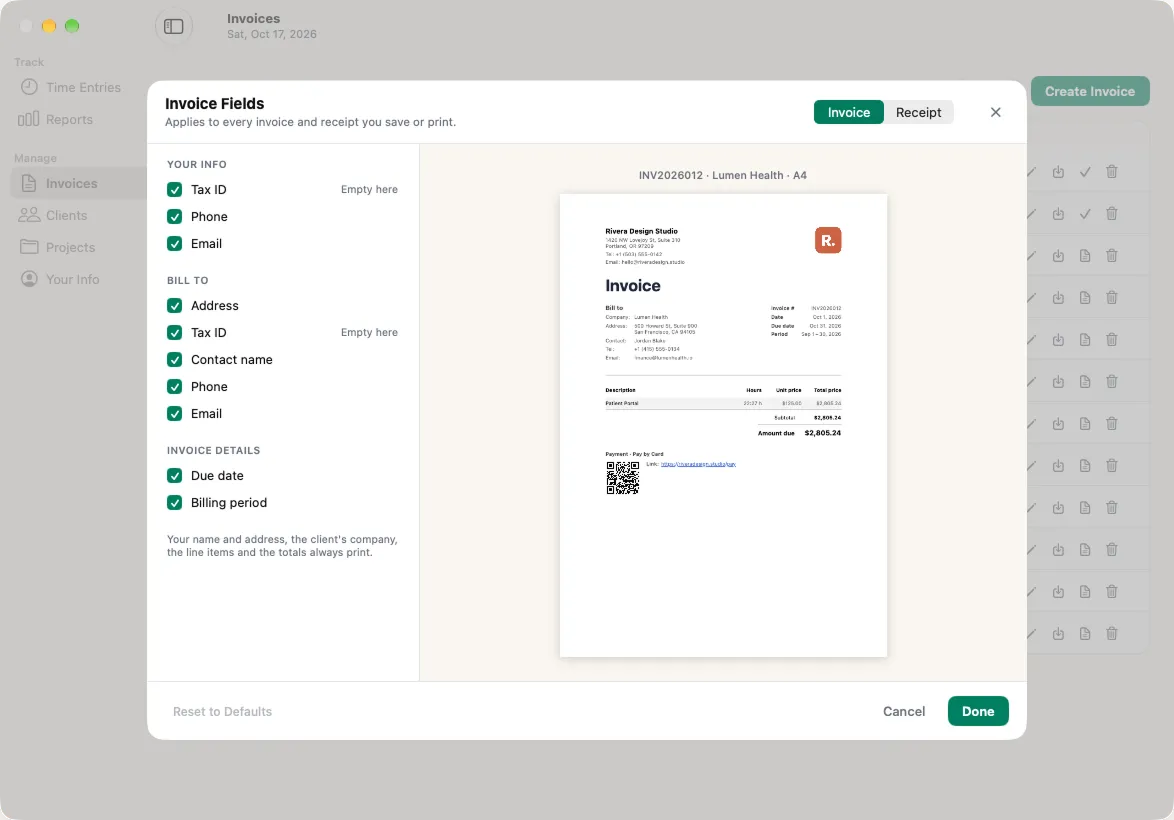The height and width of the screenshot is (820, 1174).
Task: Uncheck Tax ID under Bill To
Action: [x=174, y=332]
